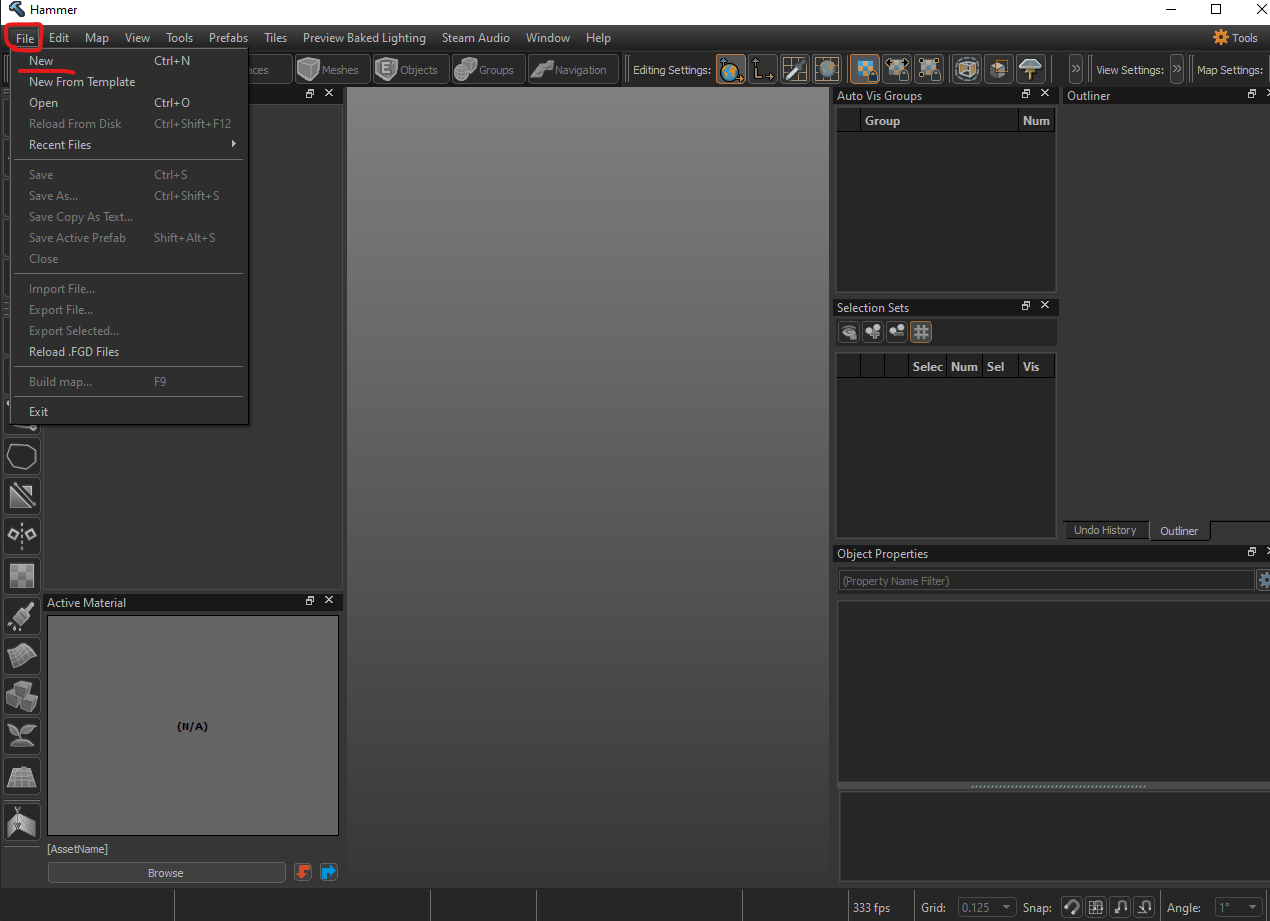The height and width of the screenshot is (921, 1270).
Task: Open the Tools button at top right
Action: tap(1235, 38)
